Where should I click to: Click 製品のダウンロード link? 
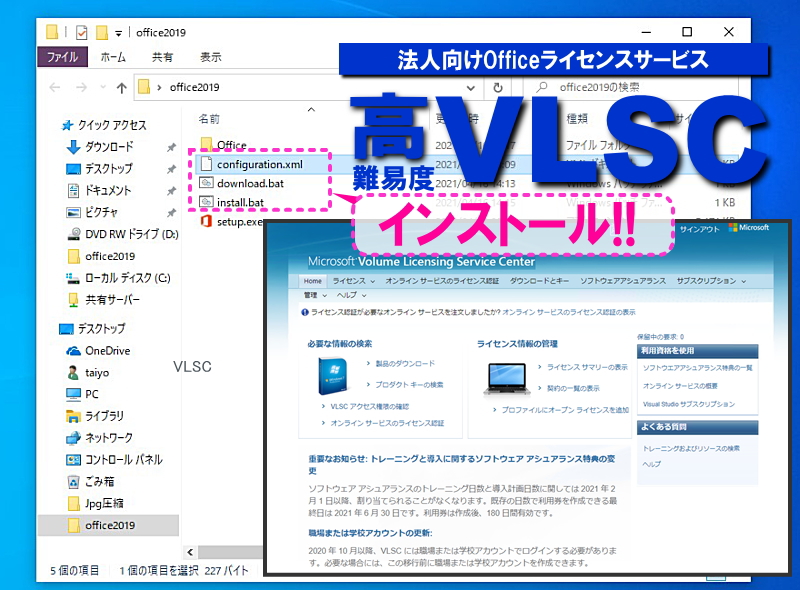[x=405, y=363]
